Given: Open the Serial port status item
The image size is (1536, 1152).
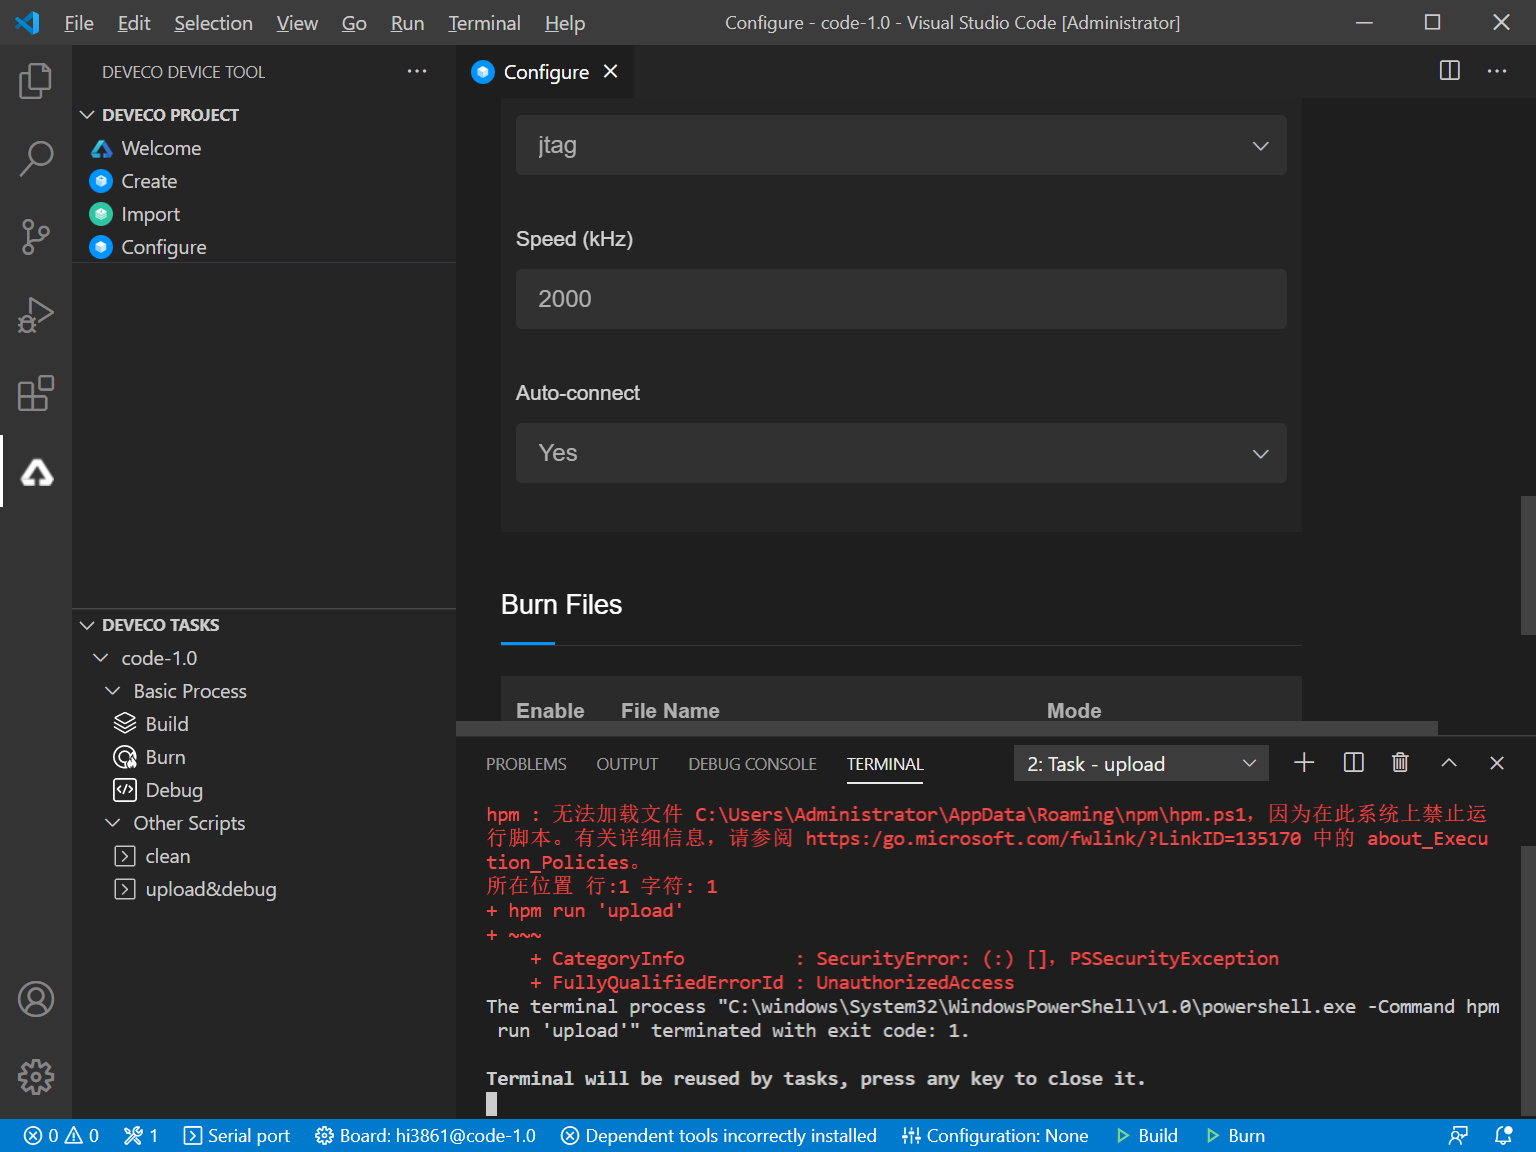Looking at the screenshot, I should coord(237,1136).
